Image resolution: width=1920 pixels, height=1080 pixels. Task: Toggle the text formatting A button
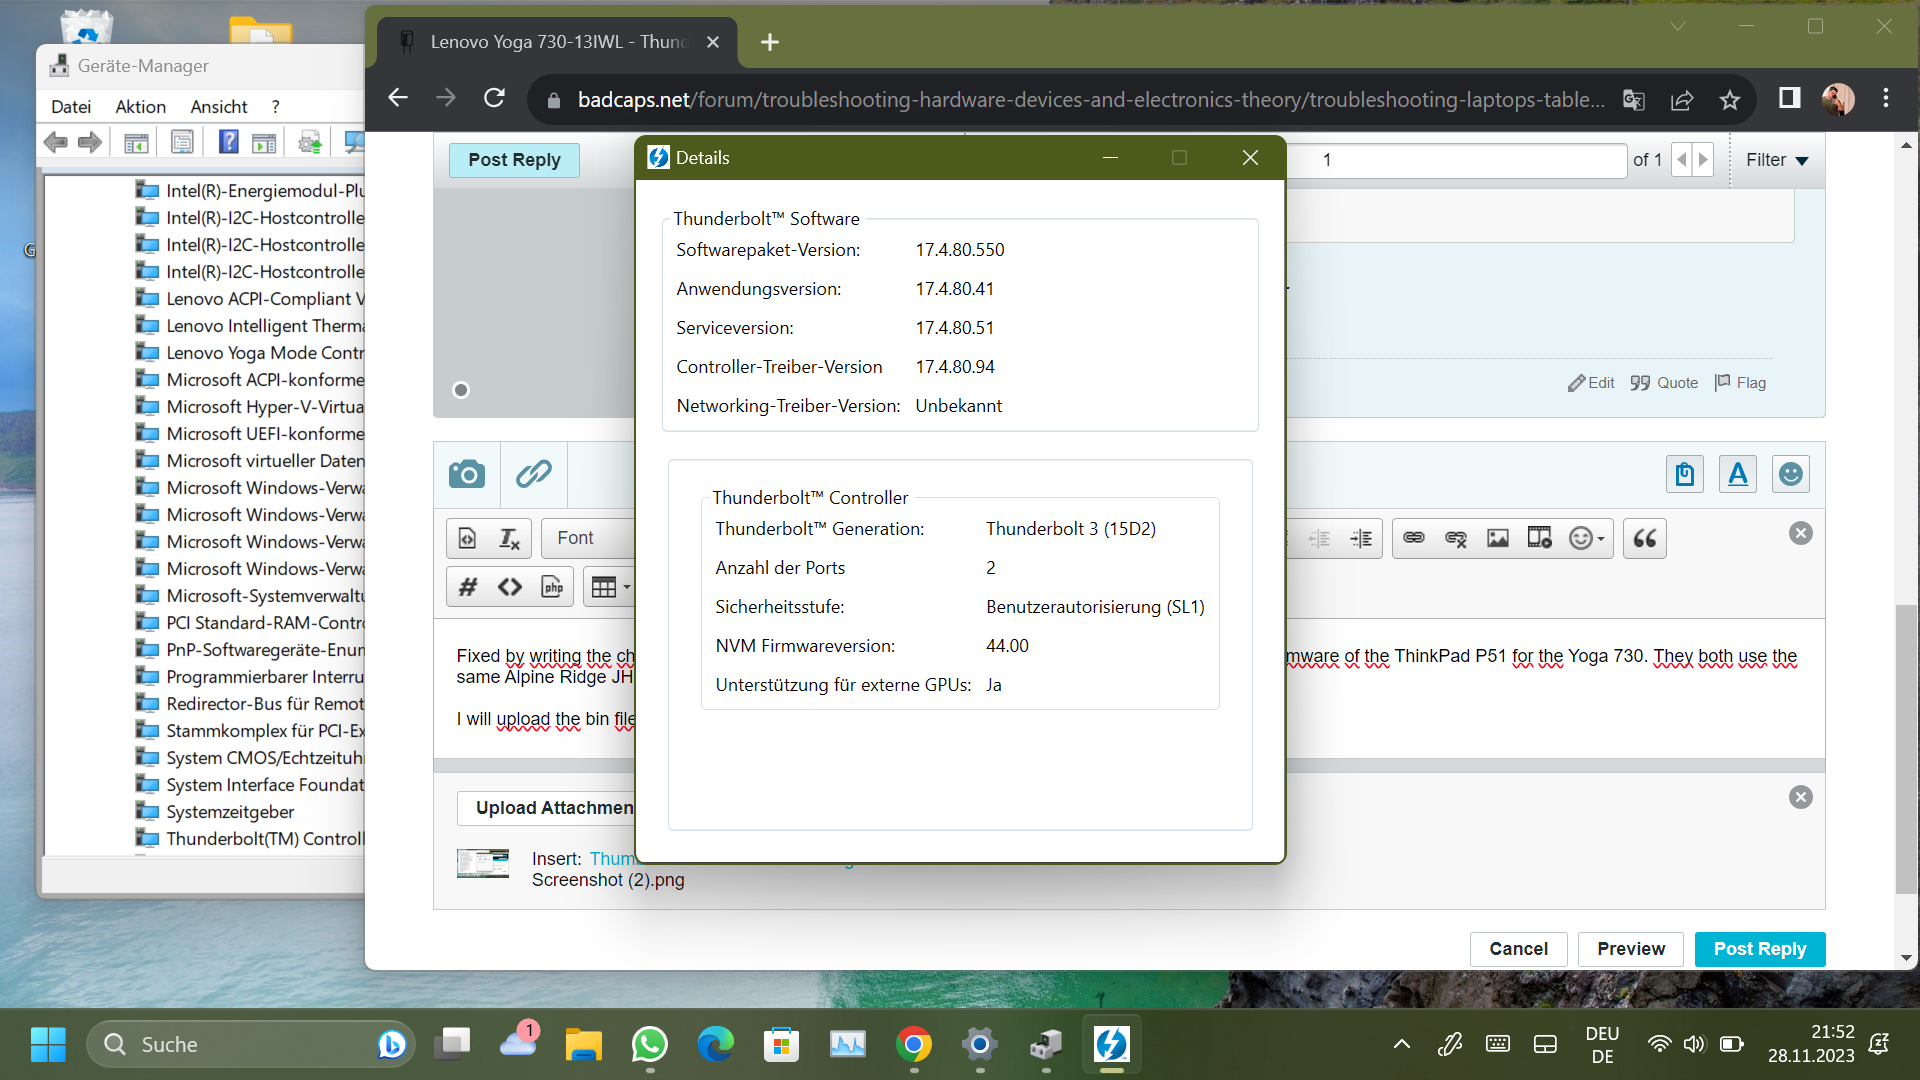(x=1738, y=474)
